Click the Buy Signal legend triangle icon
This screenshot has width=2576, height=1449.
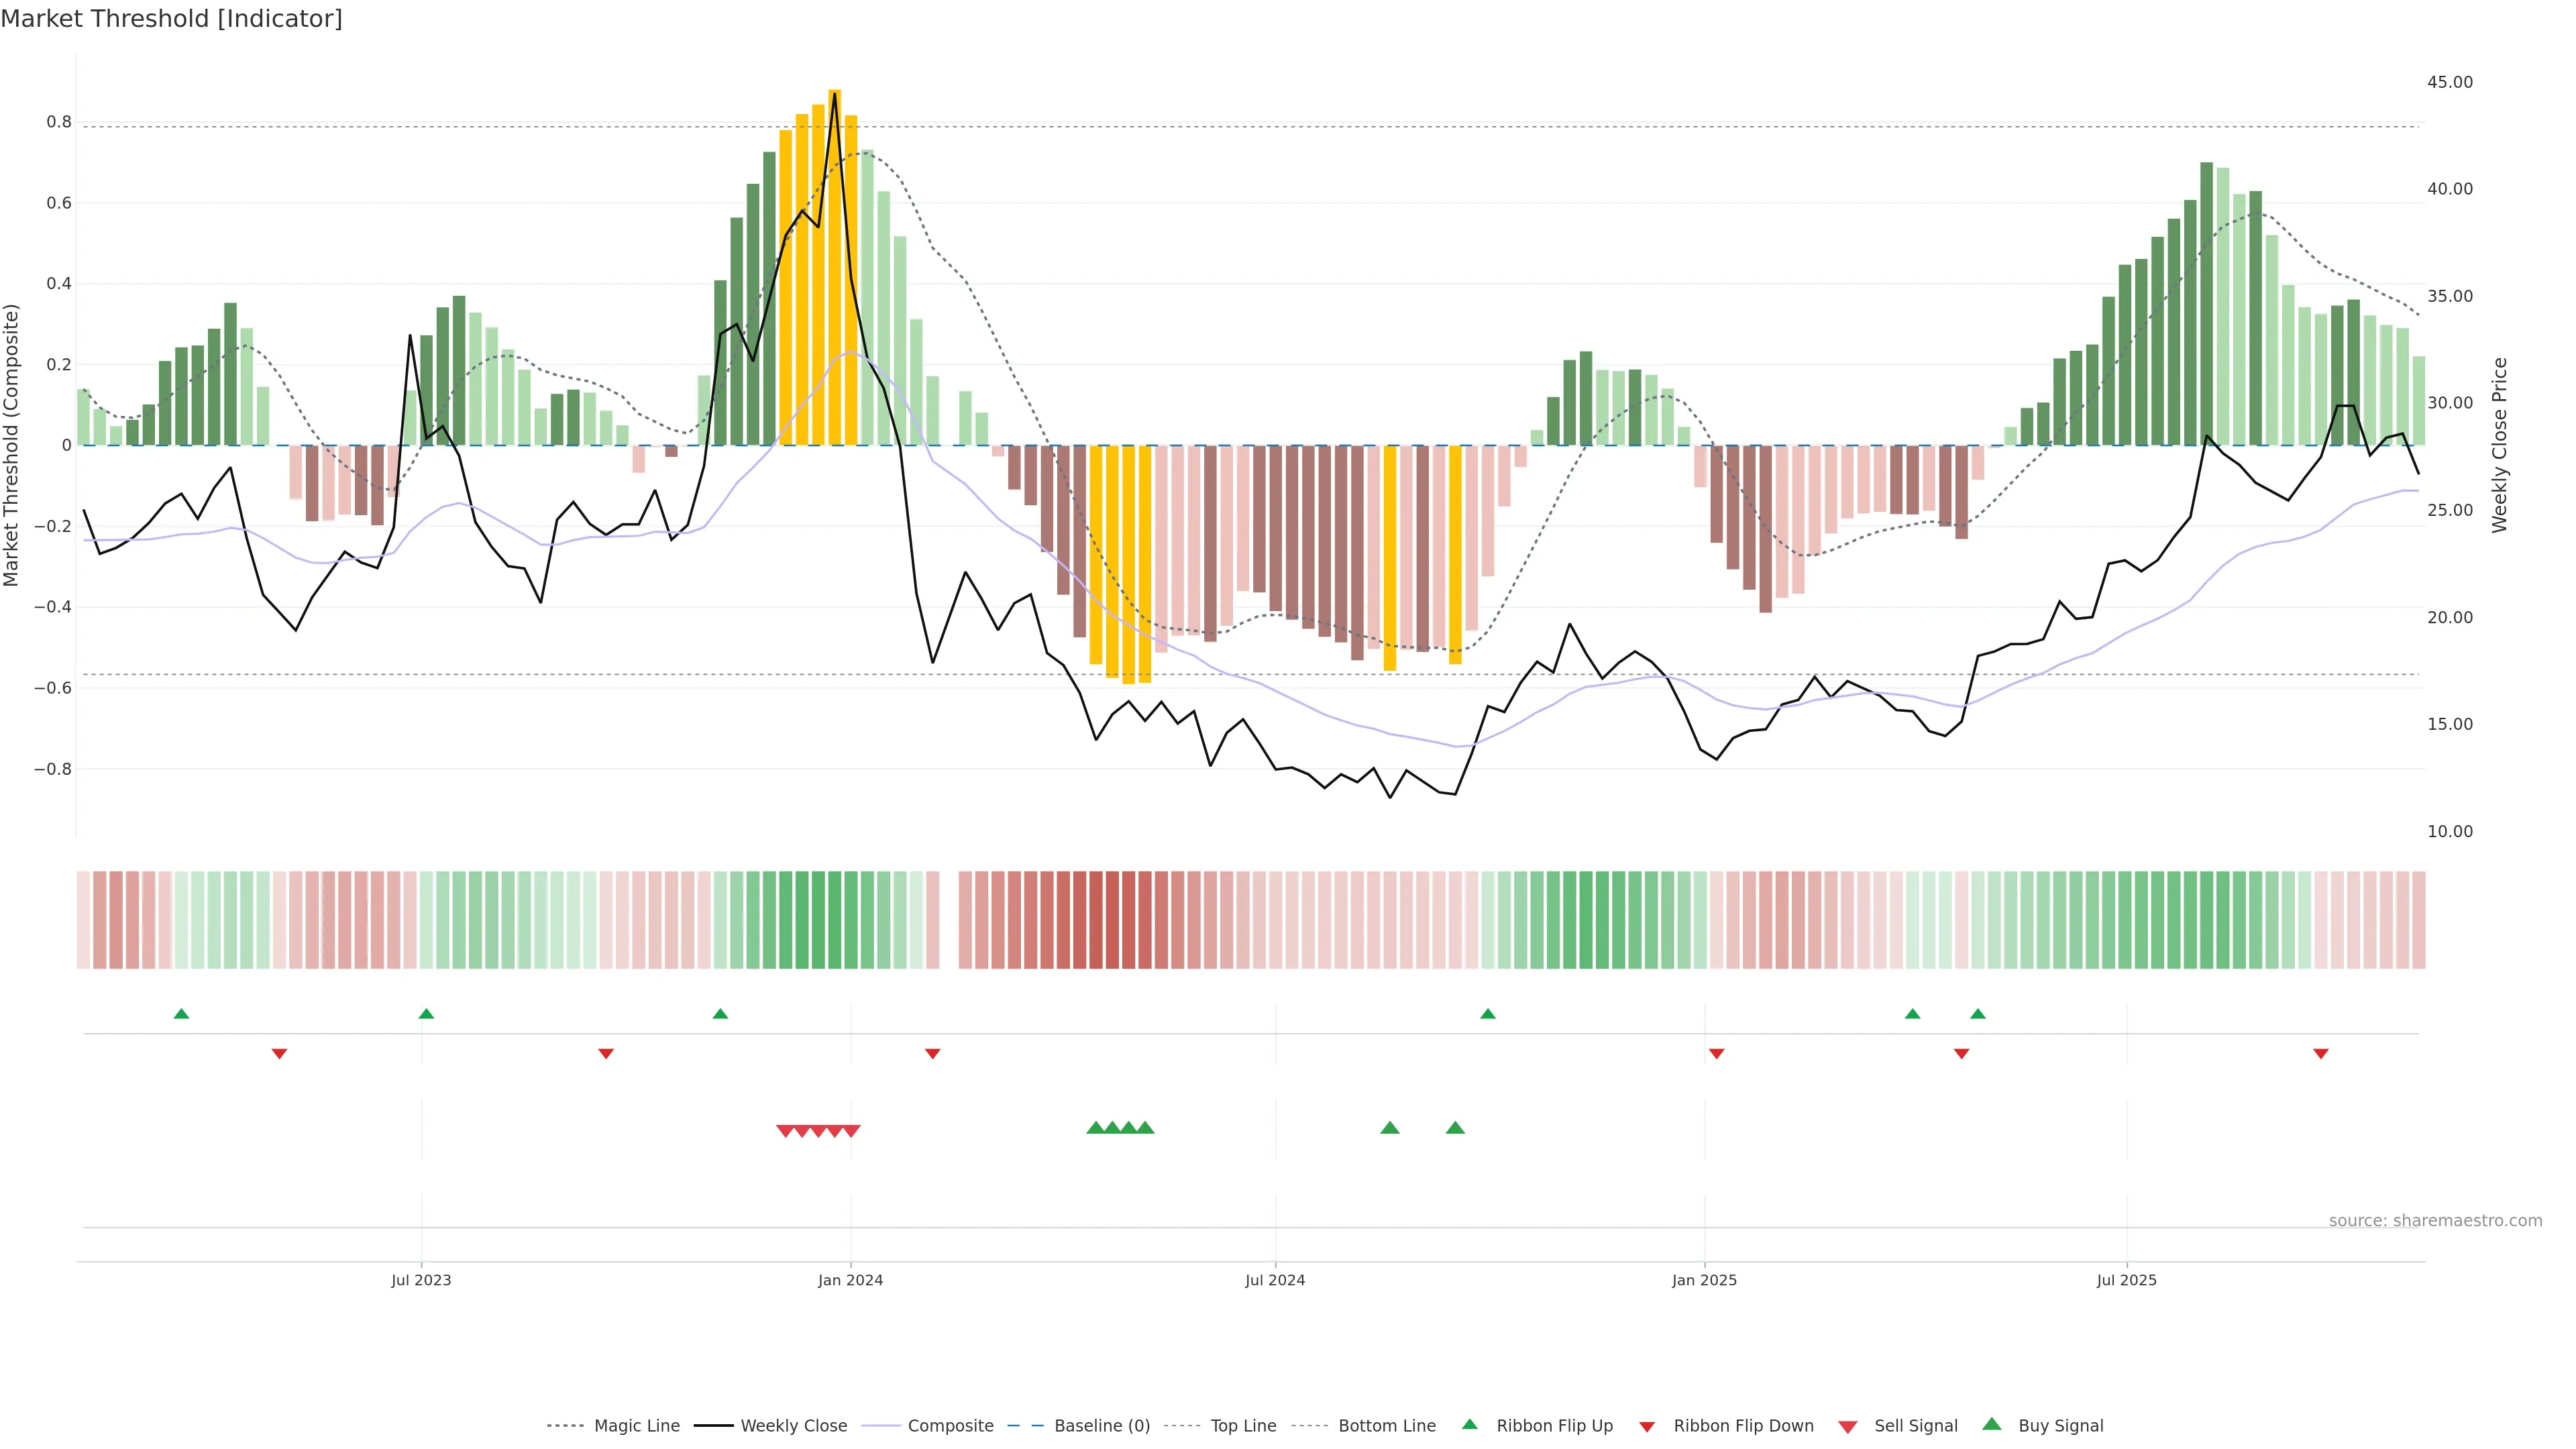coord(1992,1424)
